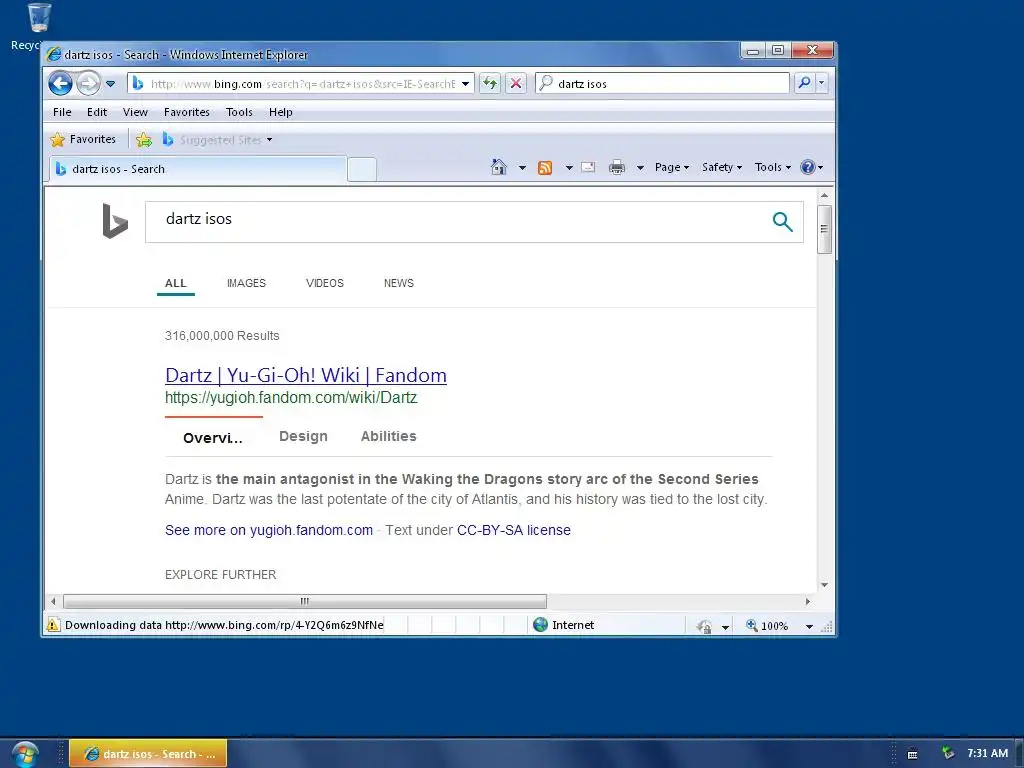Image resolution: width=1024 pixels, height=768 pixels.
Task: Click the Bing icon in address bar
Action: (x=138, y=83)
